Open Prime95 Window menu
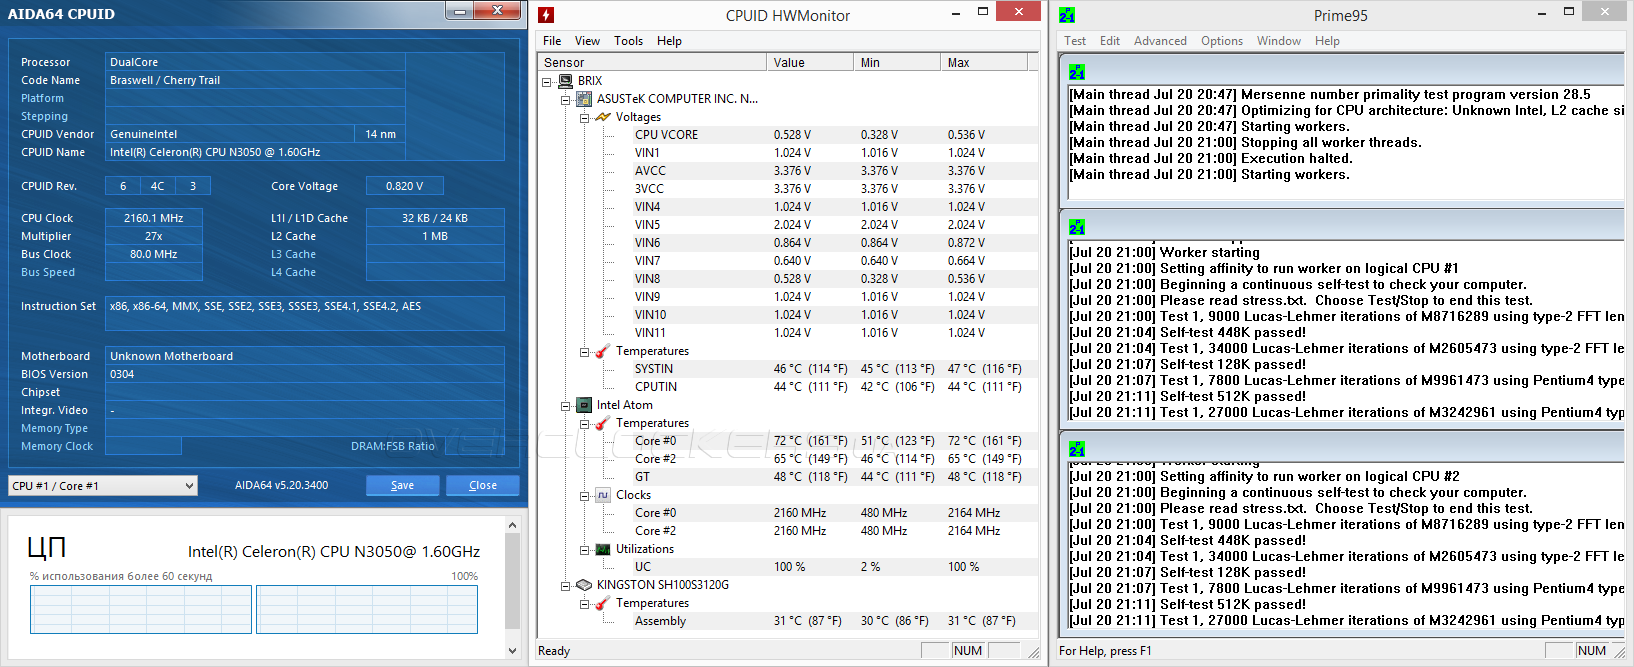Screen dimensions: 1634x667 (1279, 41)
